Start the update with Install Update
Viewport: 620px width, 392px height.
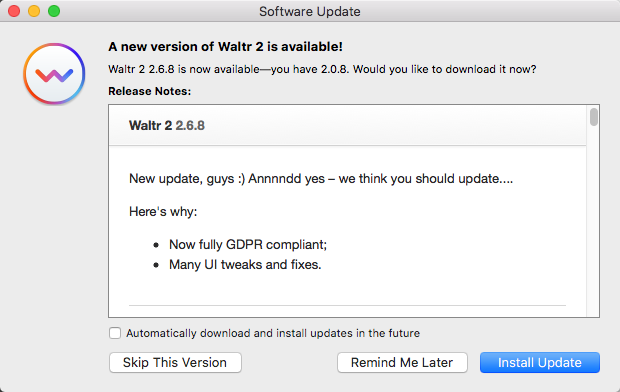[x=540, y=362]
